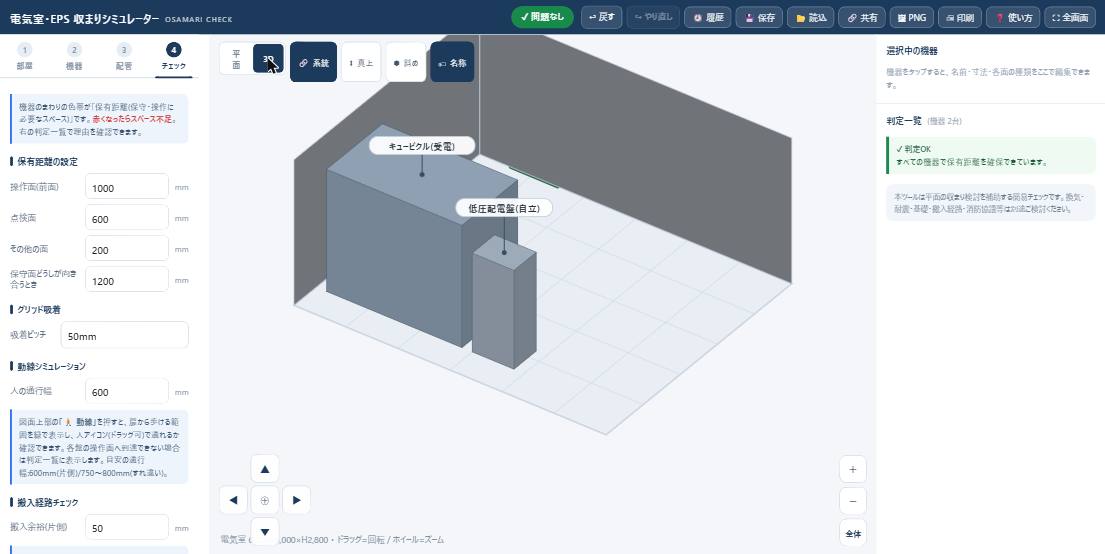
Task: Toggle the 名称 name labels
Action: (x=452, y=63)
